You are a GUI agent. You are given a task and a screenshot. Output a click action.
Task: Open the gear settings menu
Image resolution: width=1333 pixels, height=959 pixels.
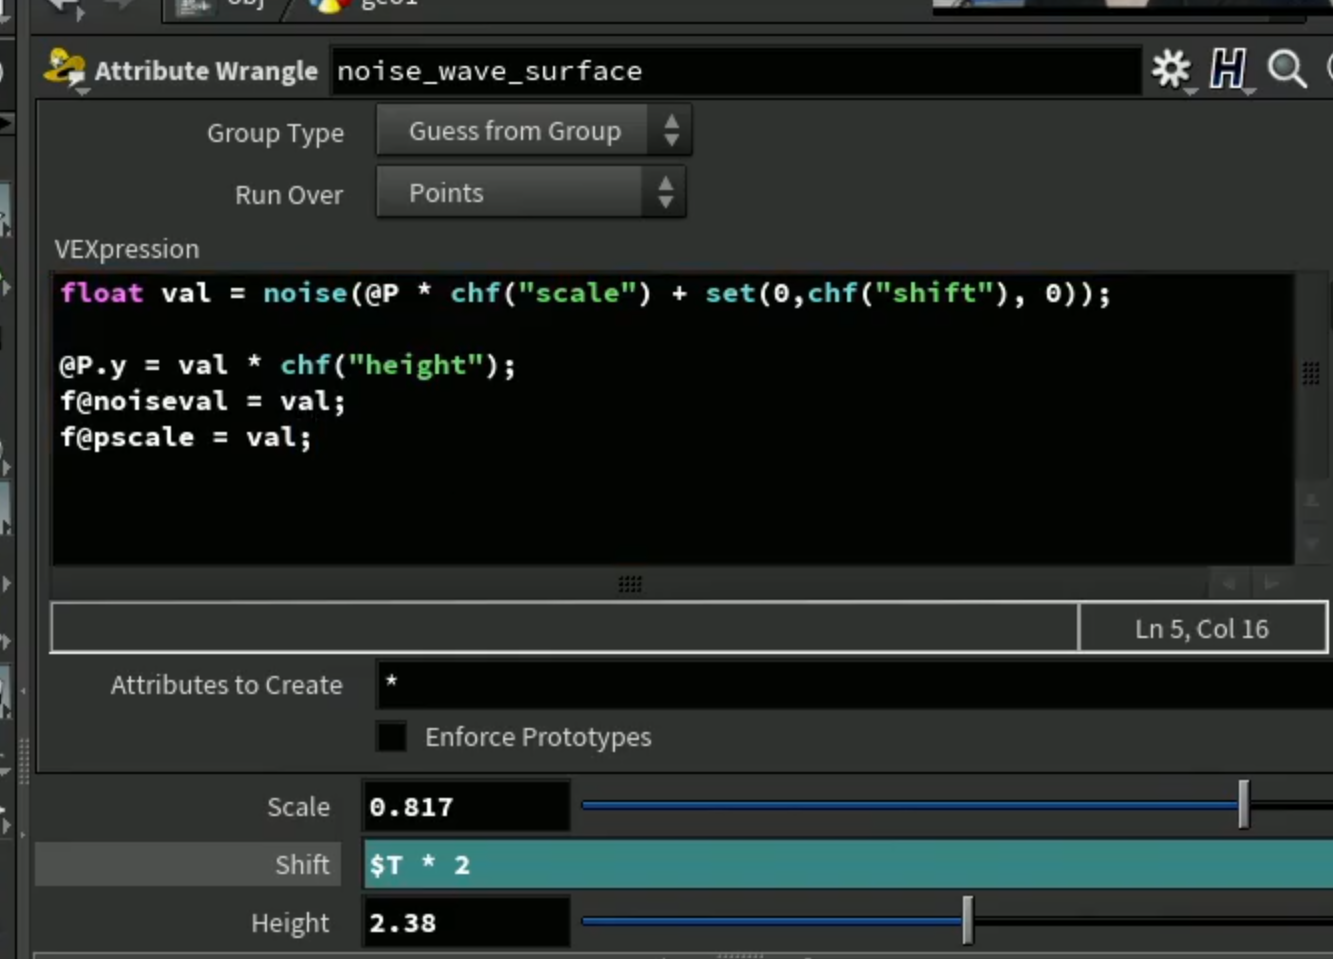coord(1171,69)
